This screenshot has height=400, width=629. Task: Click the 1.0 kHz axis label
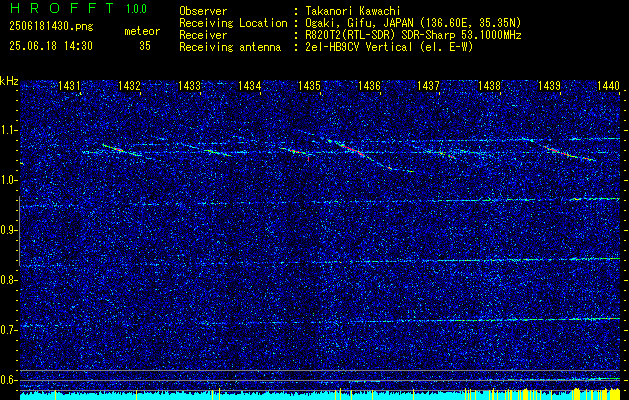9,180
